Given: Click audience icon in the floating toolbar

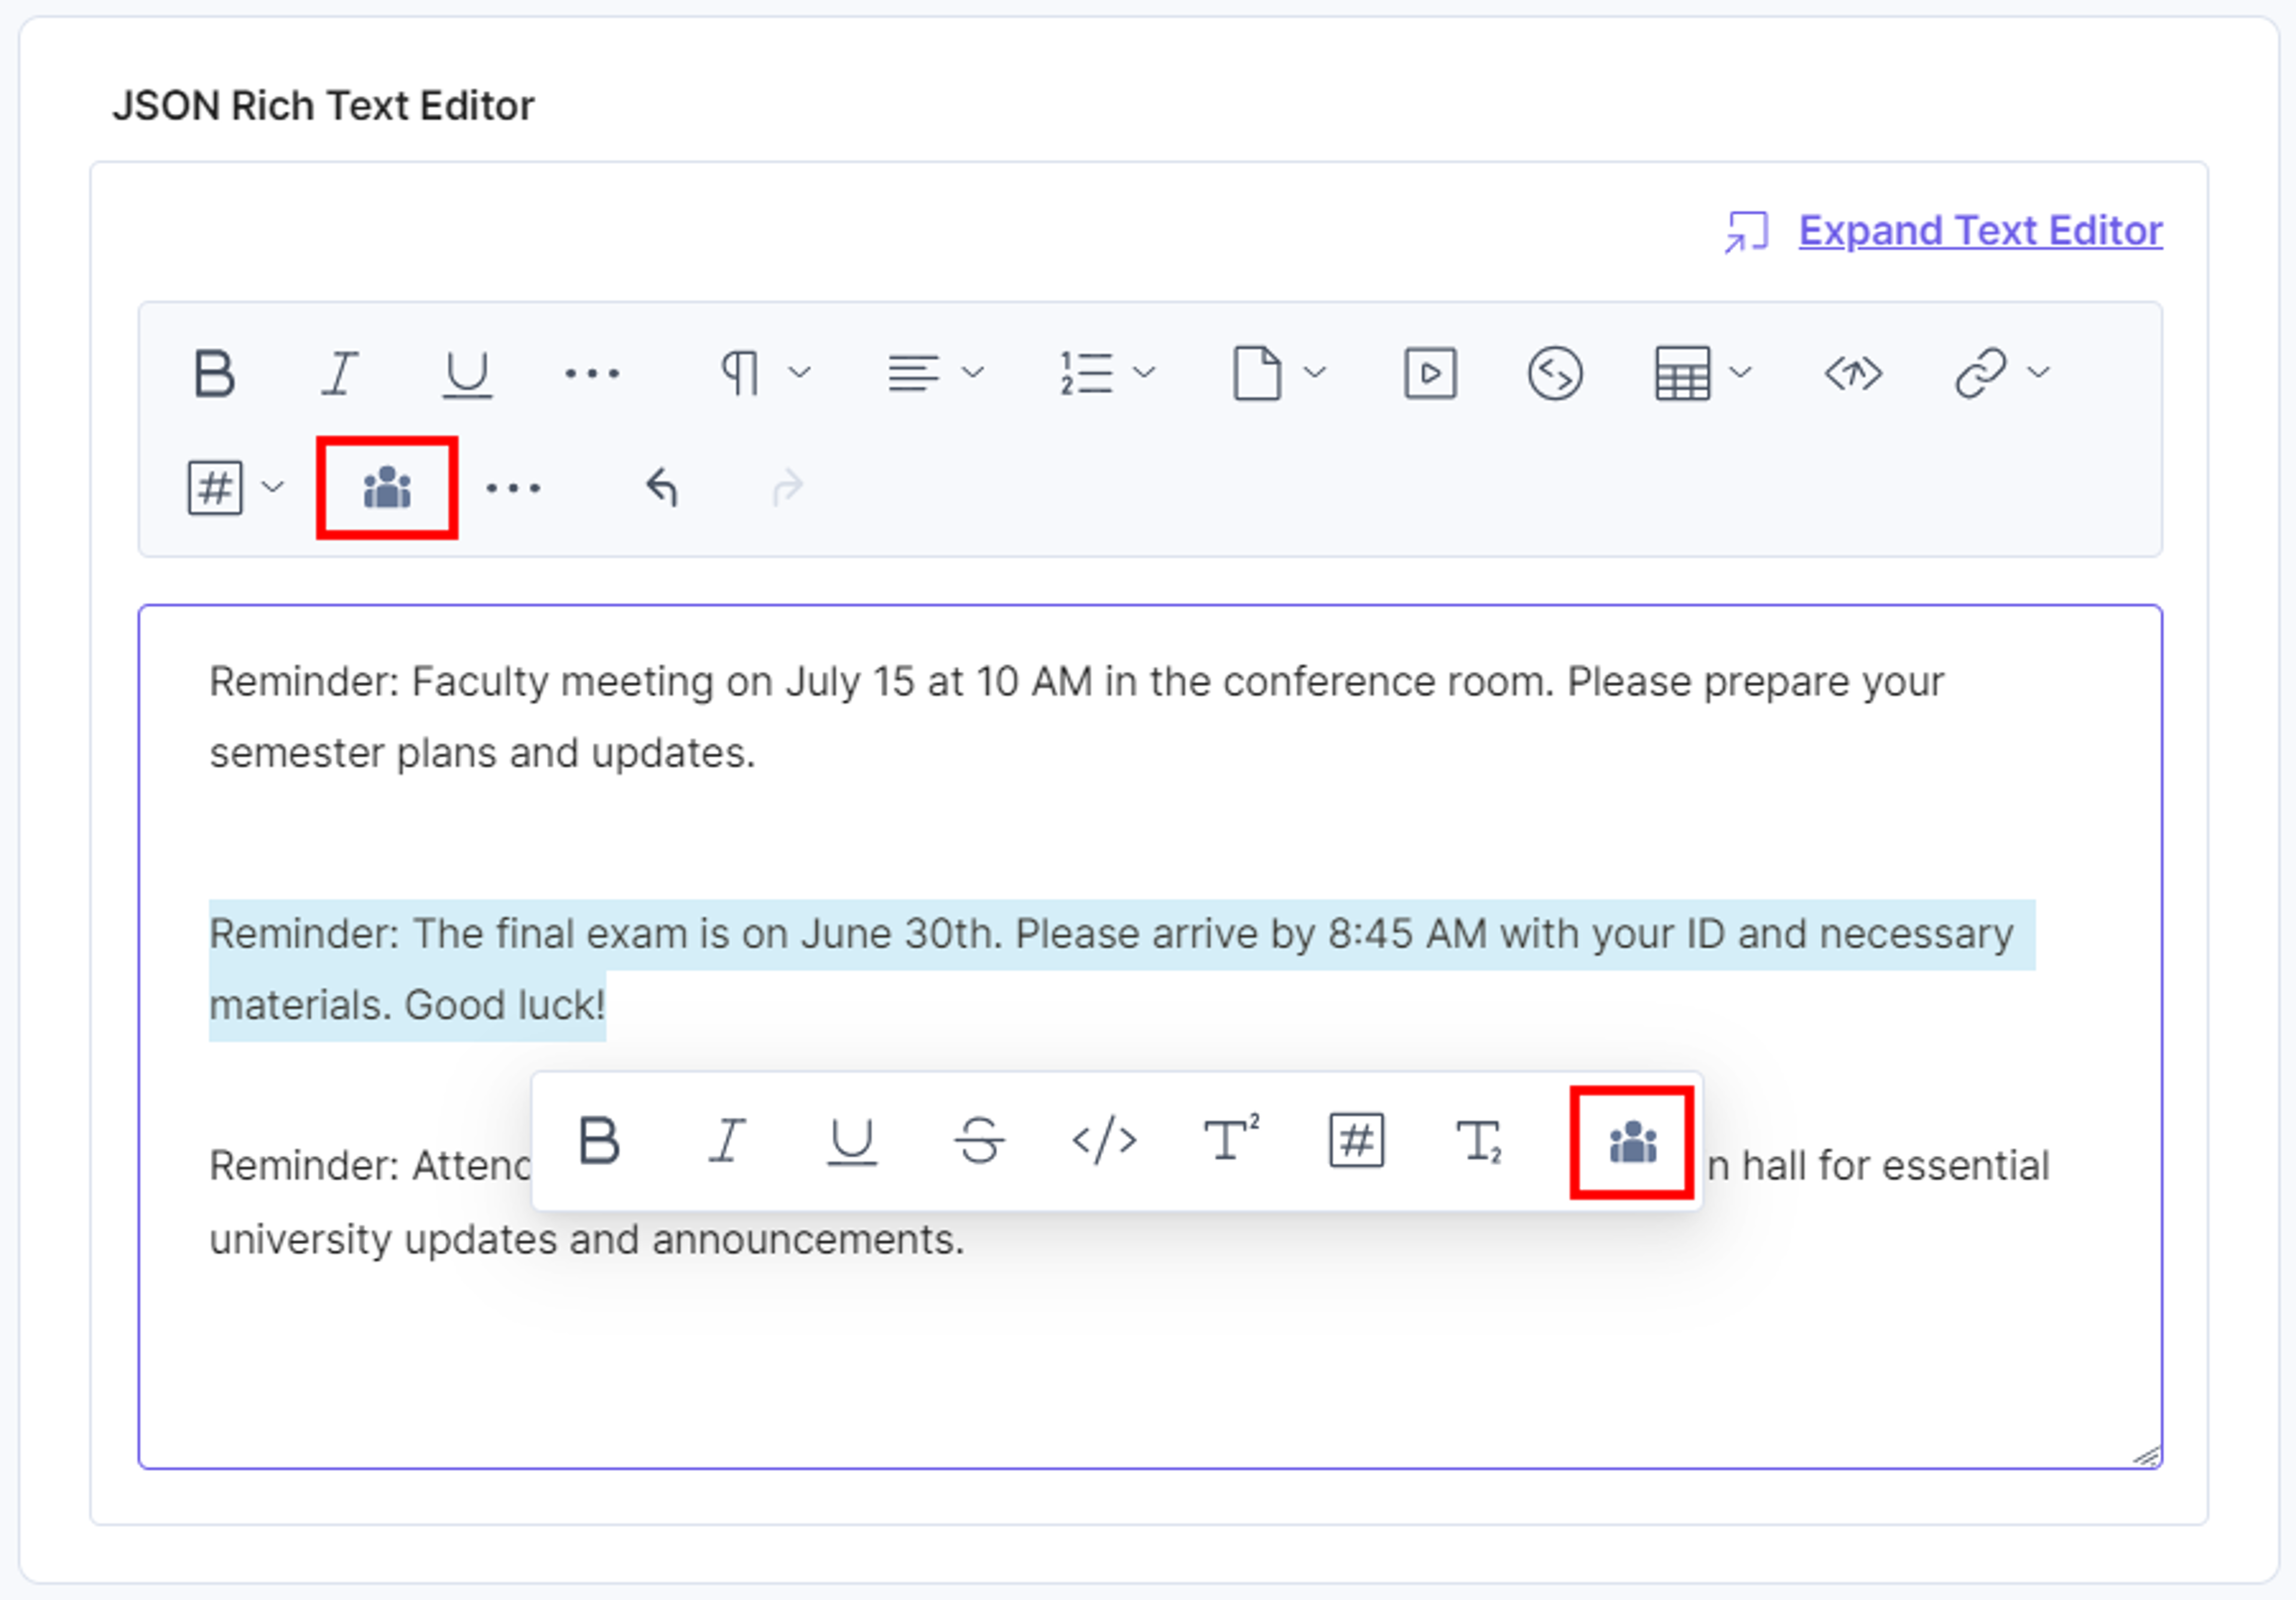Looking at the screenshot, I should click(x=1632, y=1142).
